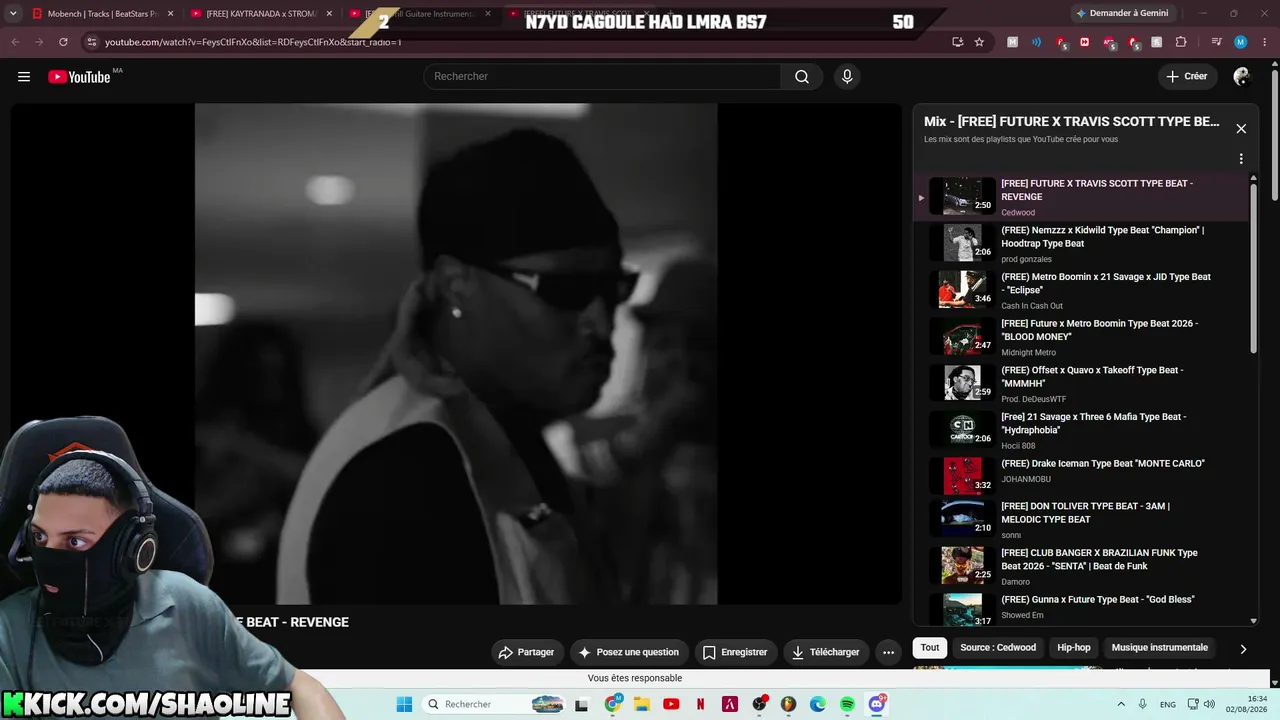Screen dimensions: 1280x720
Task: Close the Mix playlist panel
Action: point(1241,129)
